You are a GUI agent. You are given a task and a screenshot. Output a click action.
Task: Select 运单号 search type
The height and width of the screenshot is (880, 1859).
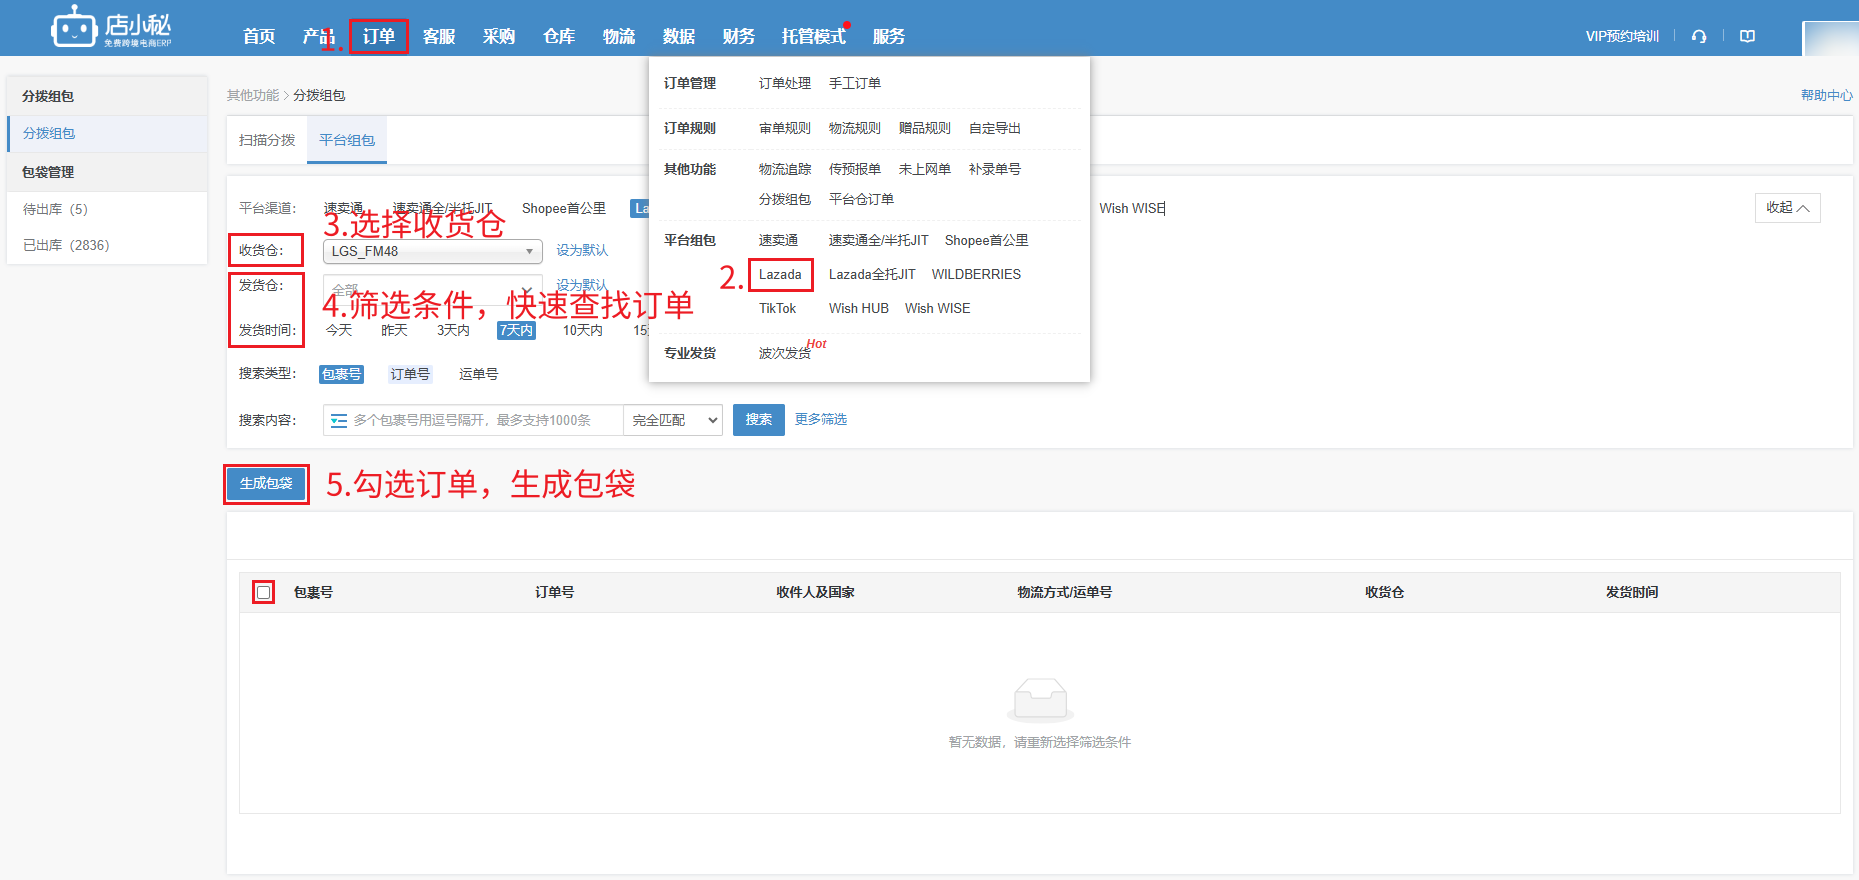pos(478,374)
